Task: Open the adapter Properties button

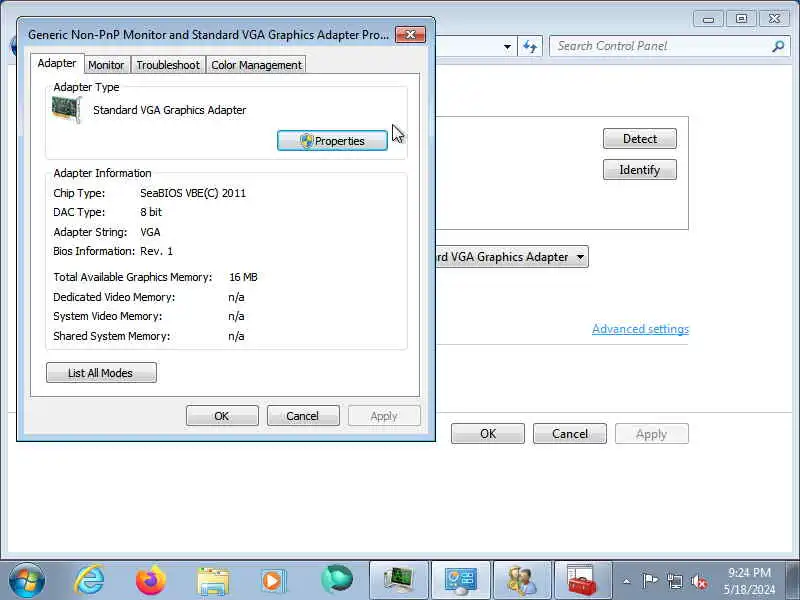Action: 332,141
